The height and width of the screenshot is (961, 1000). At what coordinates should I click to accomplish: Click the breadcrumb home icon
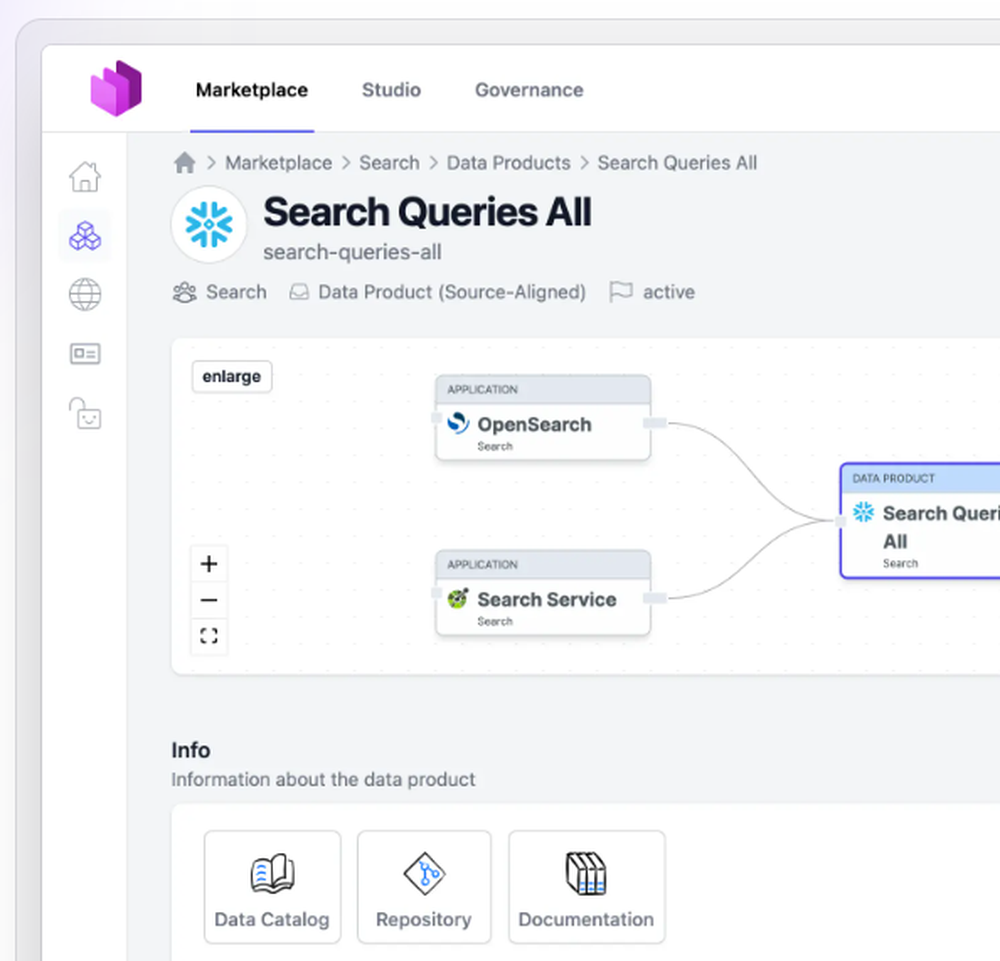184,163
